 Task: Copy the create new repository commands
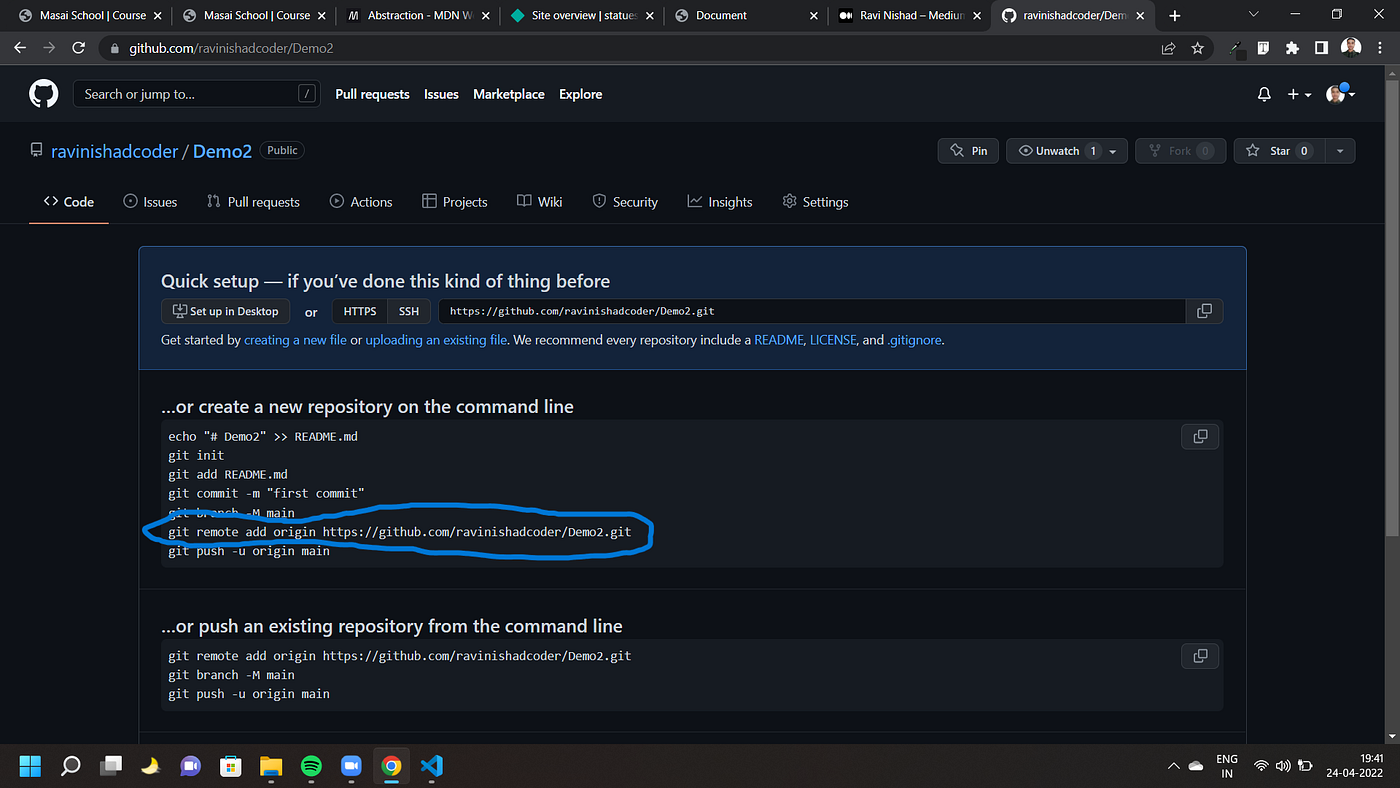pos(1200,436)
